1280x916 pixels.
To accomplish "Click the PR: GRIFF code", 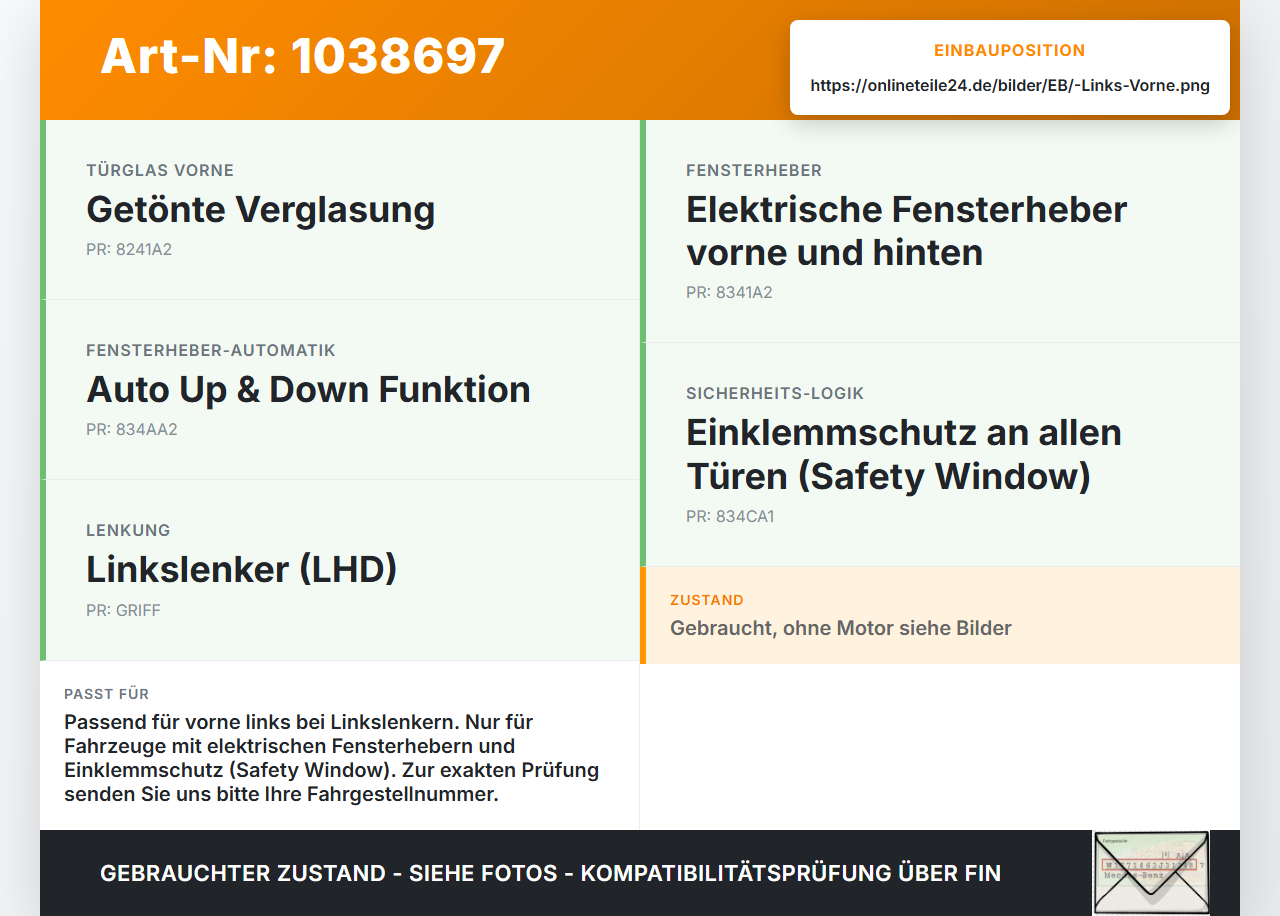I will click(x=123, y=611).
